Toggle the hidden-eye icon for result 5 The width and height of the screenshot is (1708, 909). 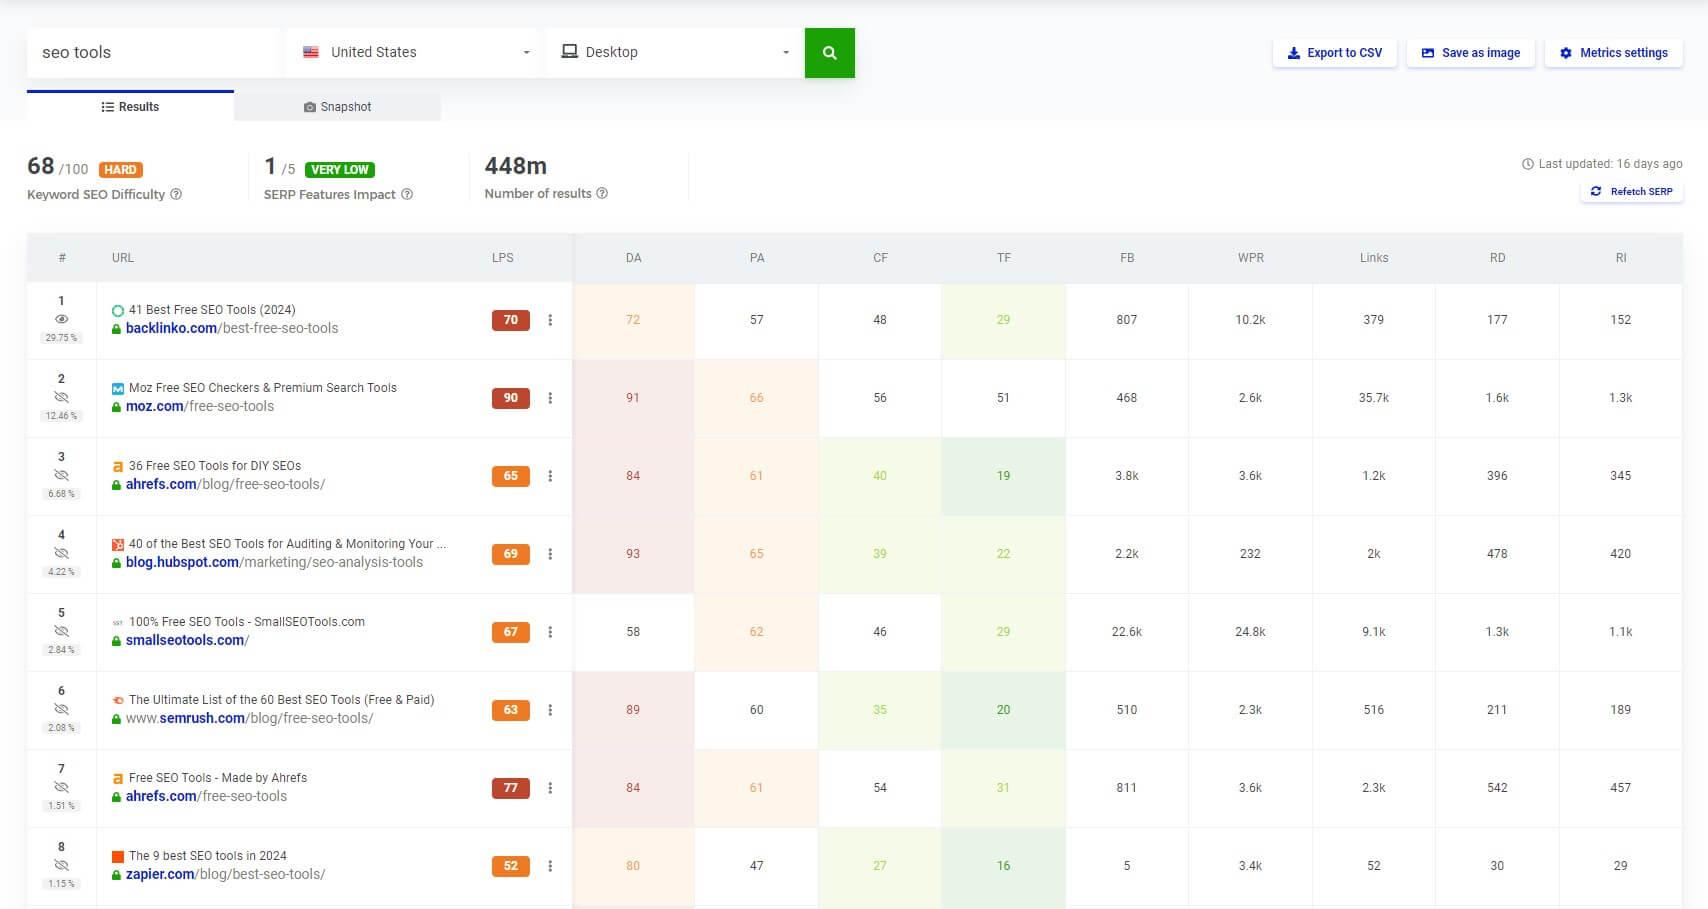[x=61, y=631]
